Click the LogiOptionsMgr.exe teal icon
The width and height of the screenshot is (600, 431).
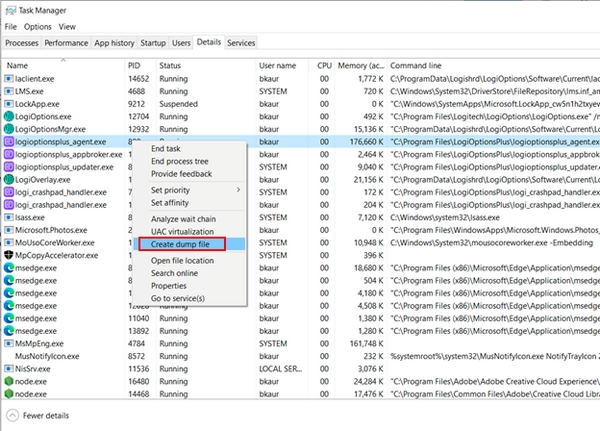[x=8, y=129]
